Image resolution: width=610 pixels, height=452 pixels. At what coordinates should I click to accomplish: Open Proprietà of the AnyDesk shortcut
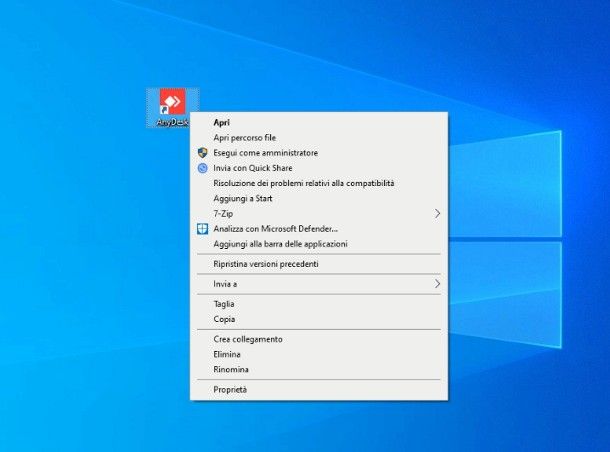pos(319,389)
